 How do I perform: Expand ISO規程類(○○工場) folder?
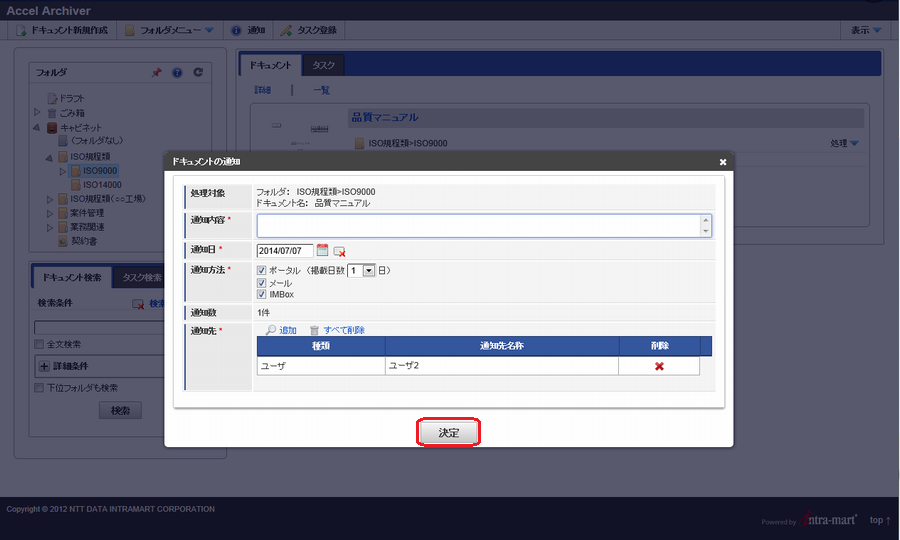coord(50,199)
